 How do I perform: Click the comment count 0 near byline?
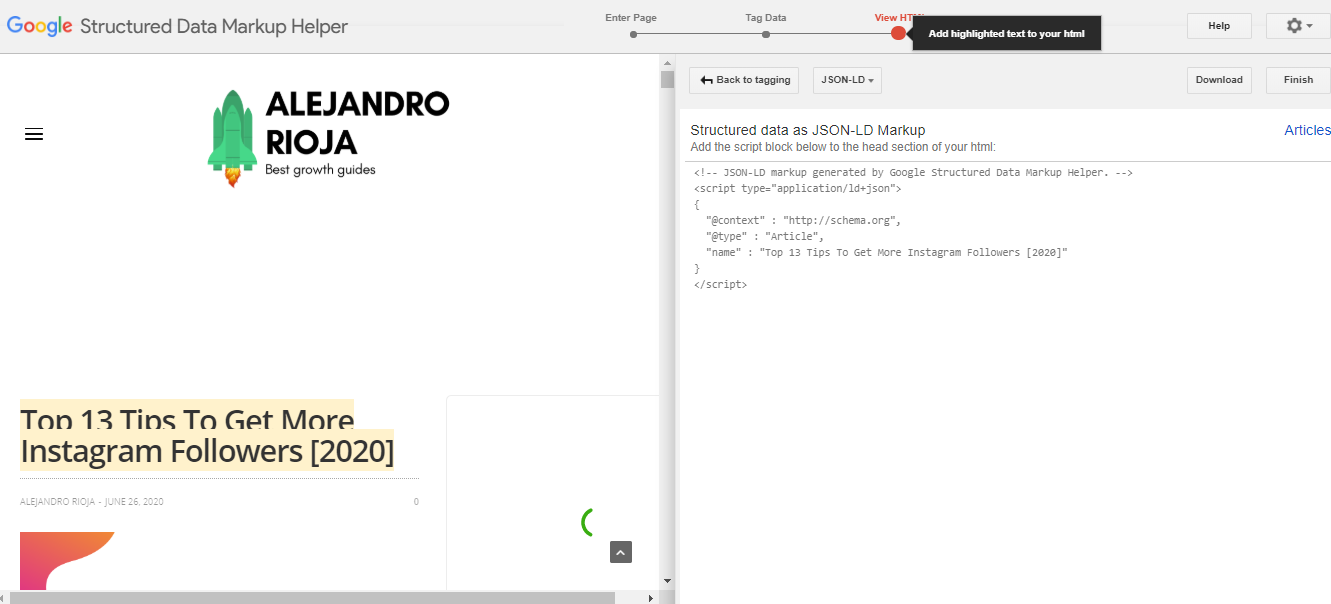point(416,502)
